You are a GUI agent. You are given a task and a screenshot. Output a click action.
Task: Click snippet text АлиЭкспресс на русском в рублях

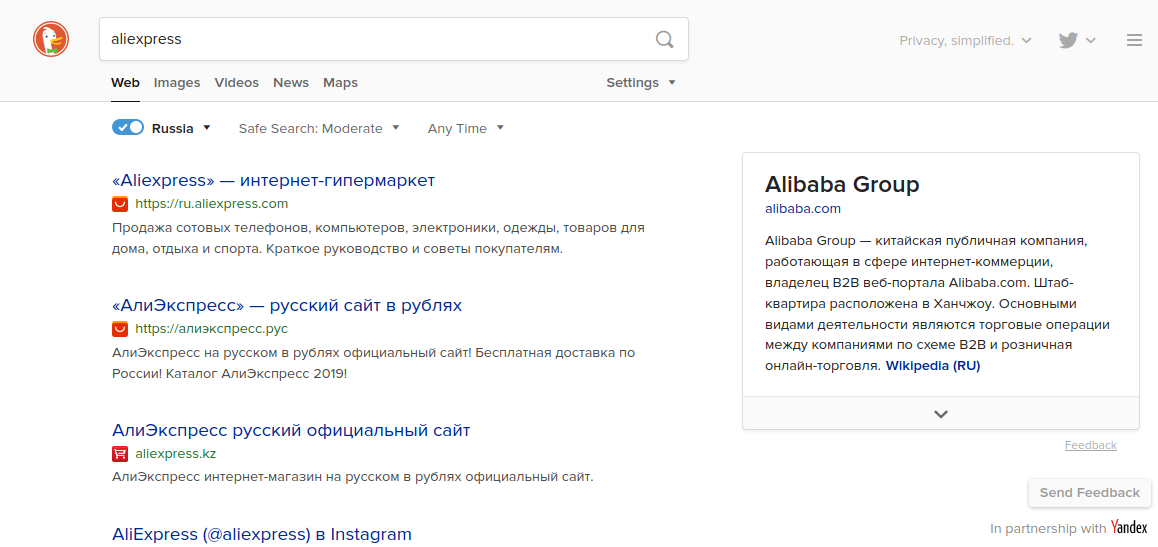(x=374, y=362)
